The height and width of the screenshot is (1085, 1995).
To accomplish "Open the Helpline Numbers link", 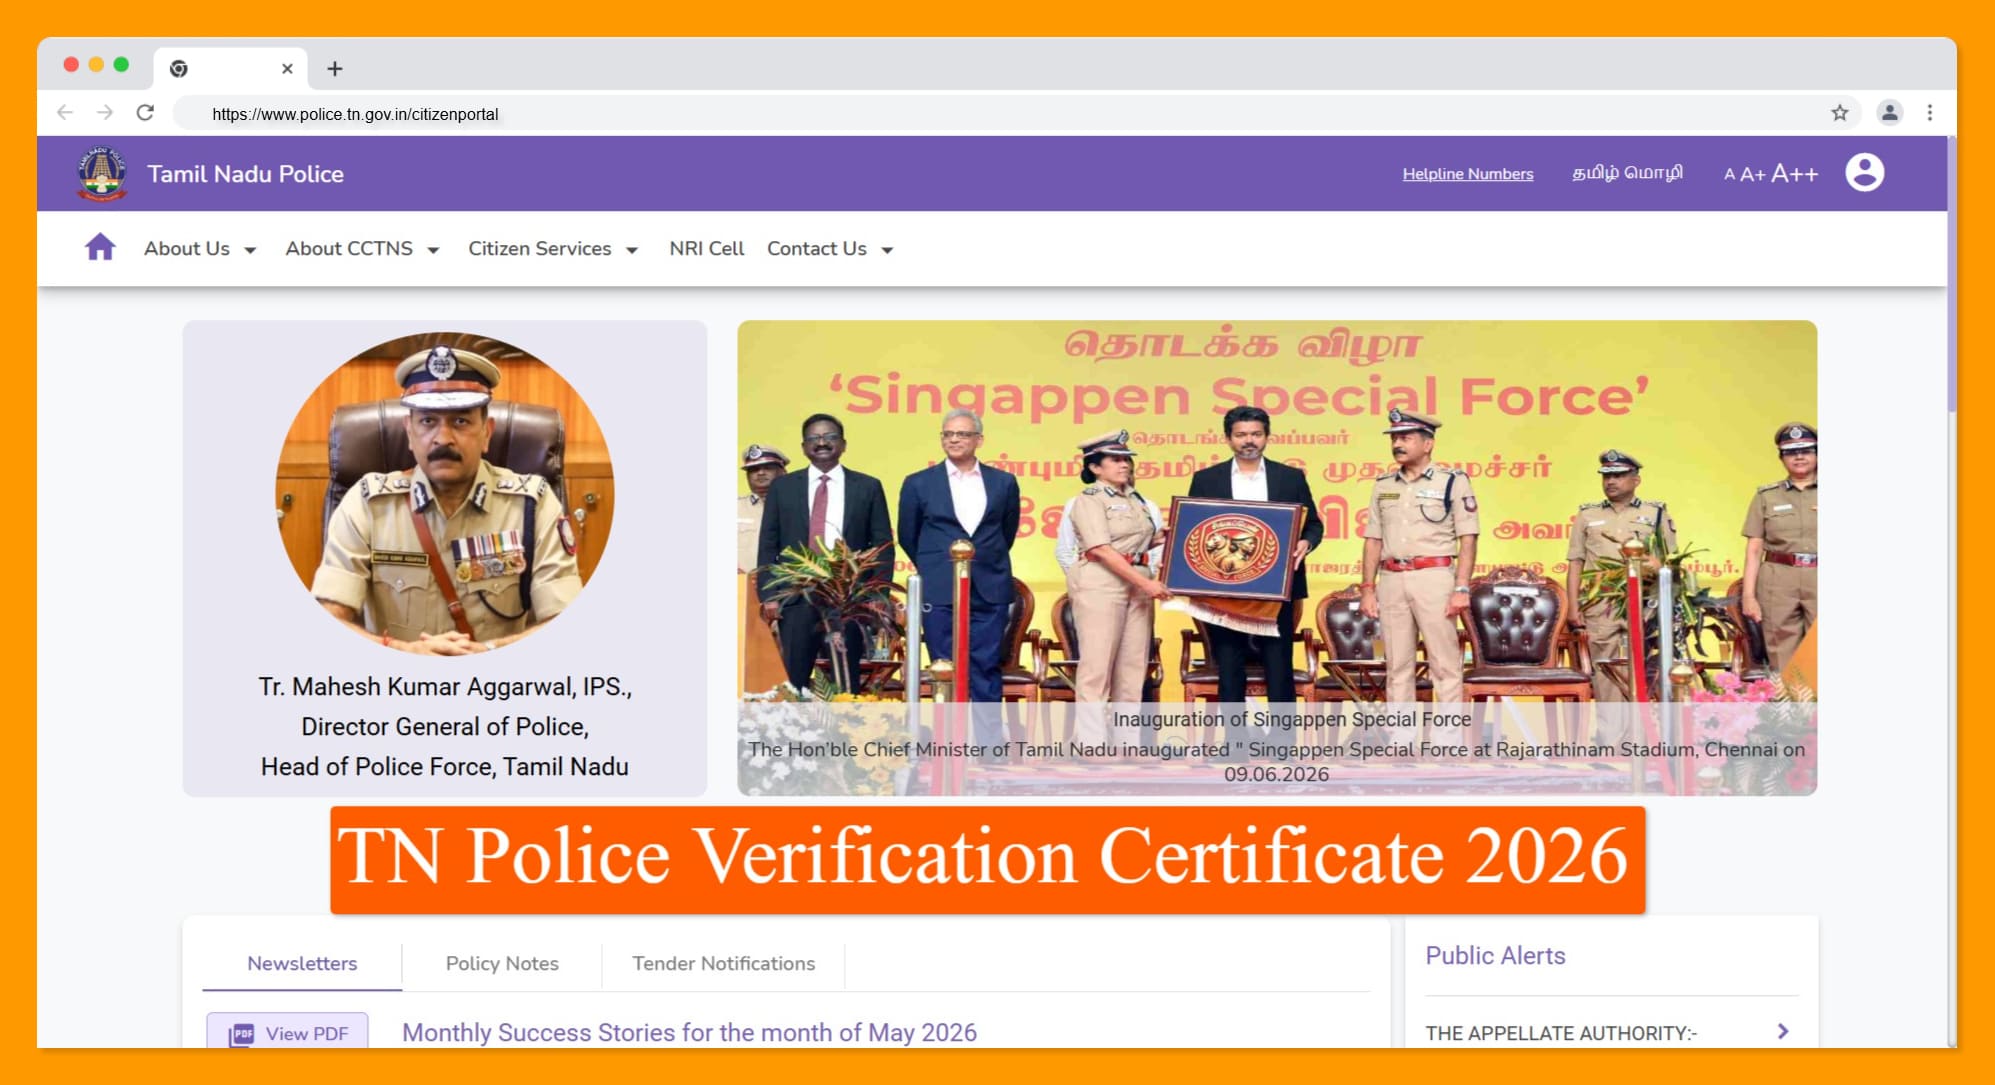I will (x=1467, y=173).
